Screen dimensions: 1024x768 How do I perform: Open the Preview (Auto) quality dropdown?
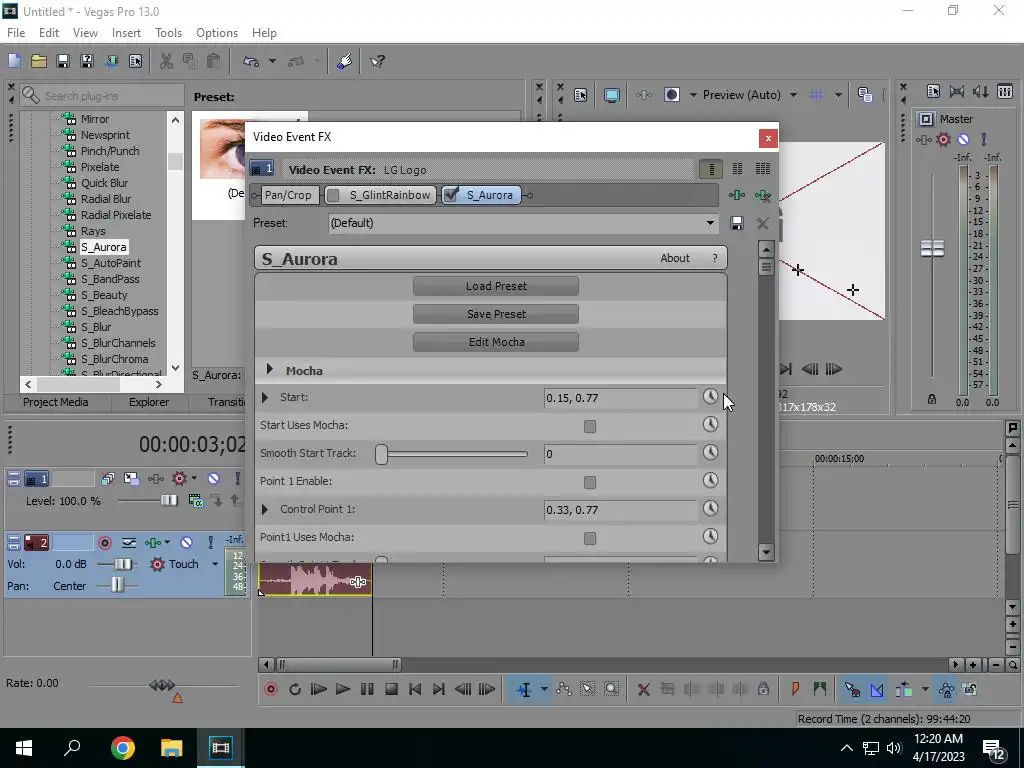793,95
